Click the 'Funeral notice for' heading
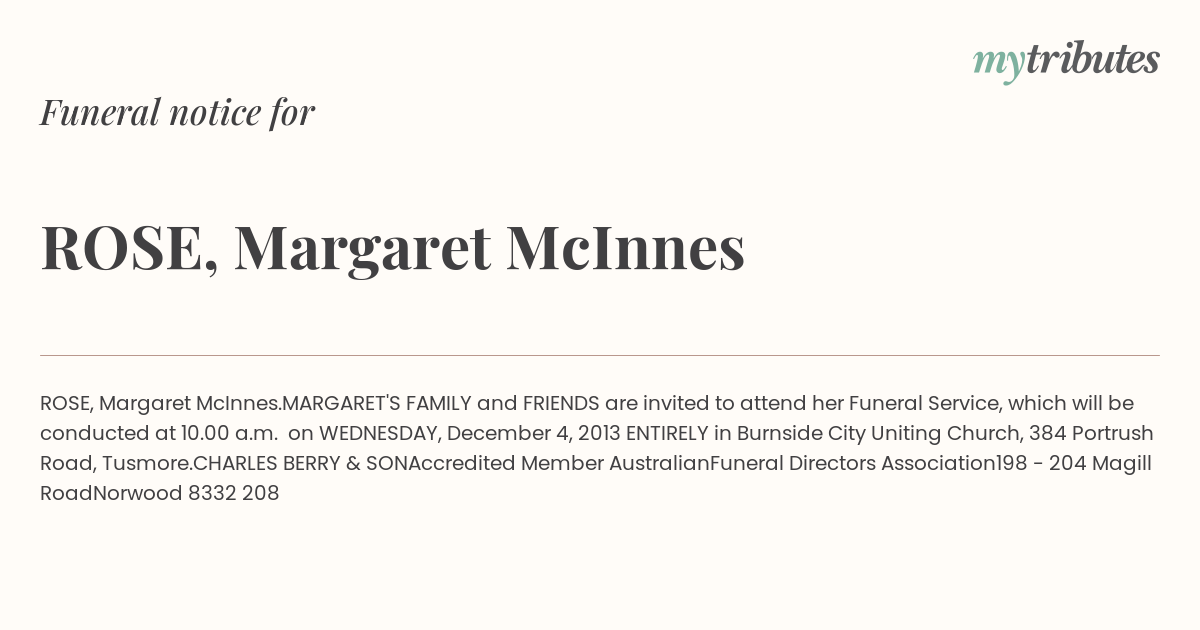 (x=177, y=112)
